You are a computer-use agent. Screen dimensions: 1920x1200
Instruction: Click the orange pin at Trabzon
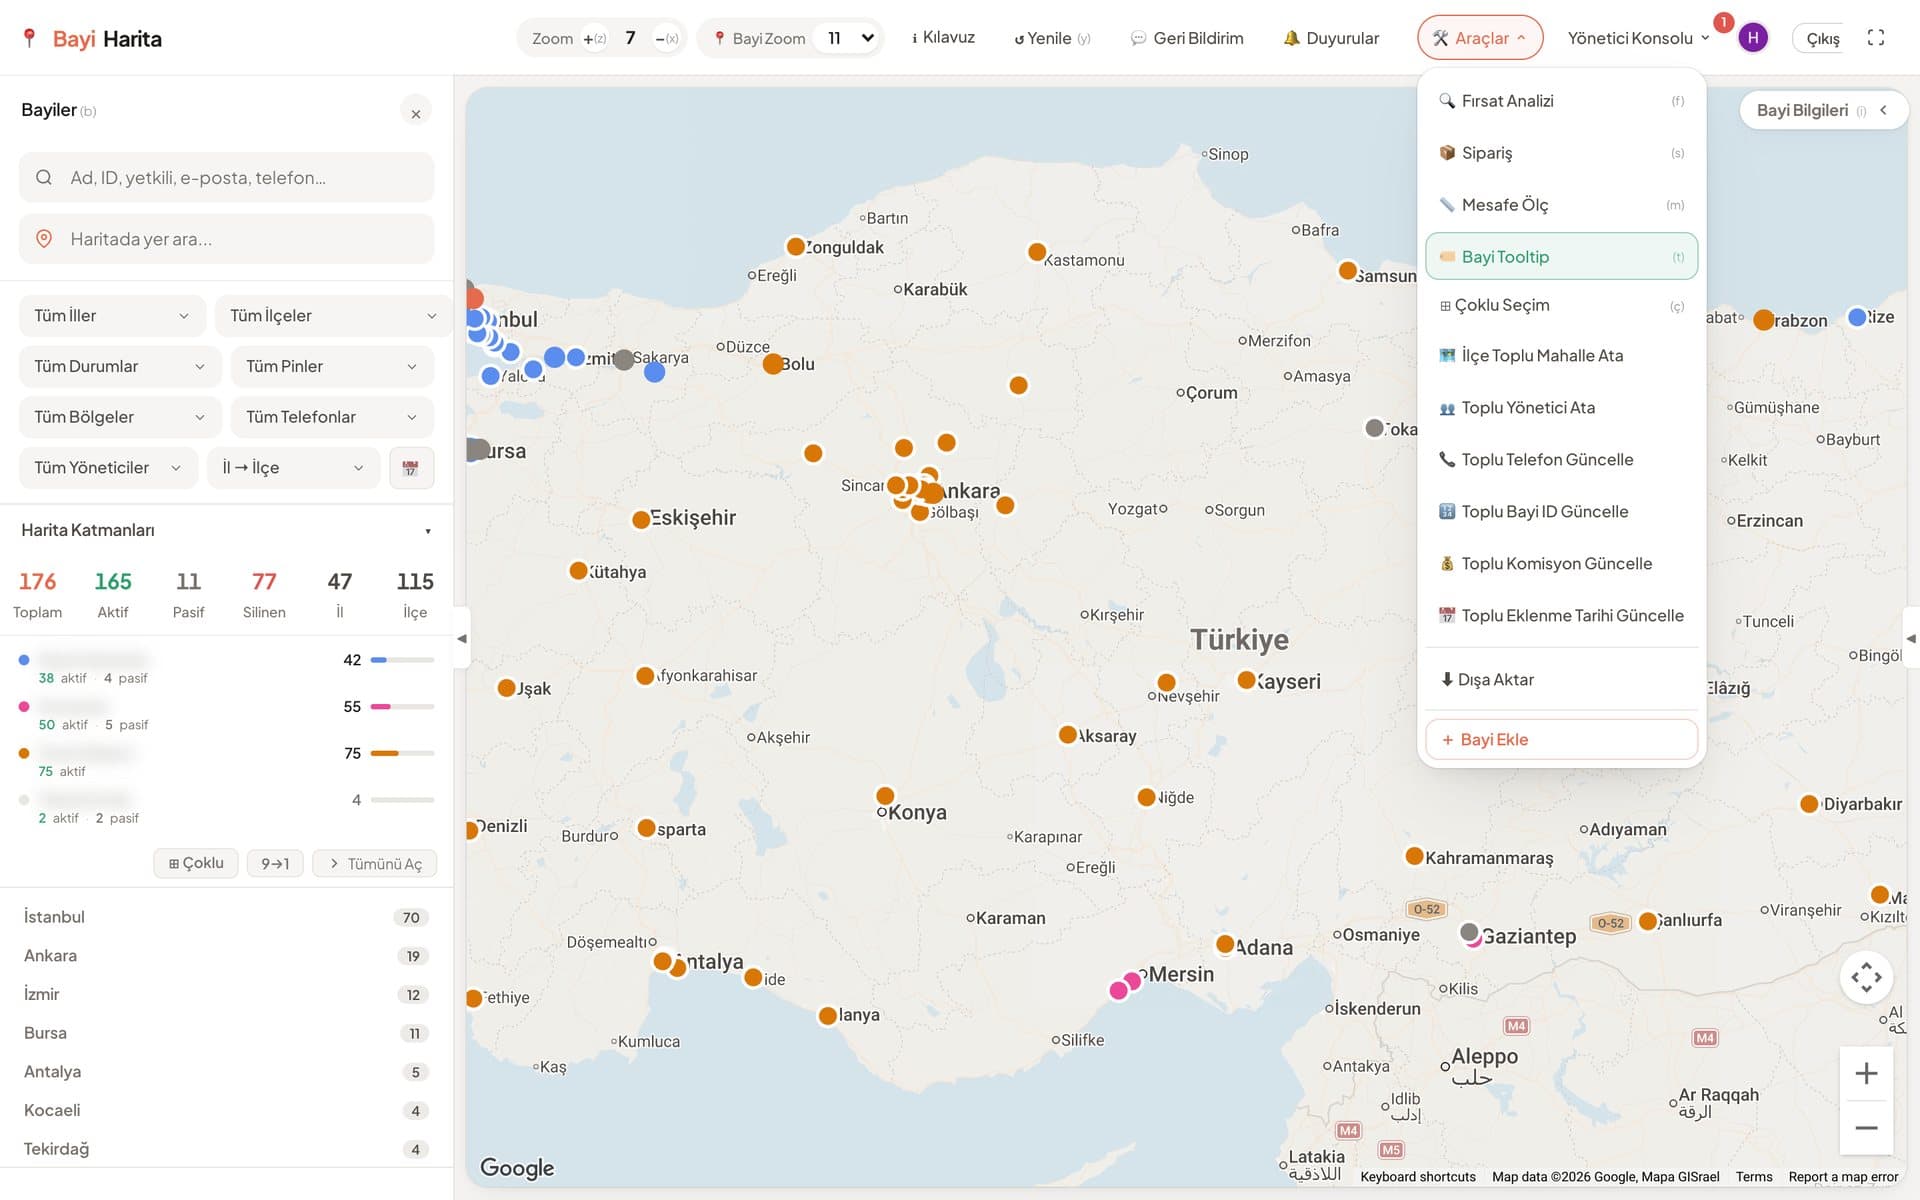(x=1764, y=320)
